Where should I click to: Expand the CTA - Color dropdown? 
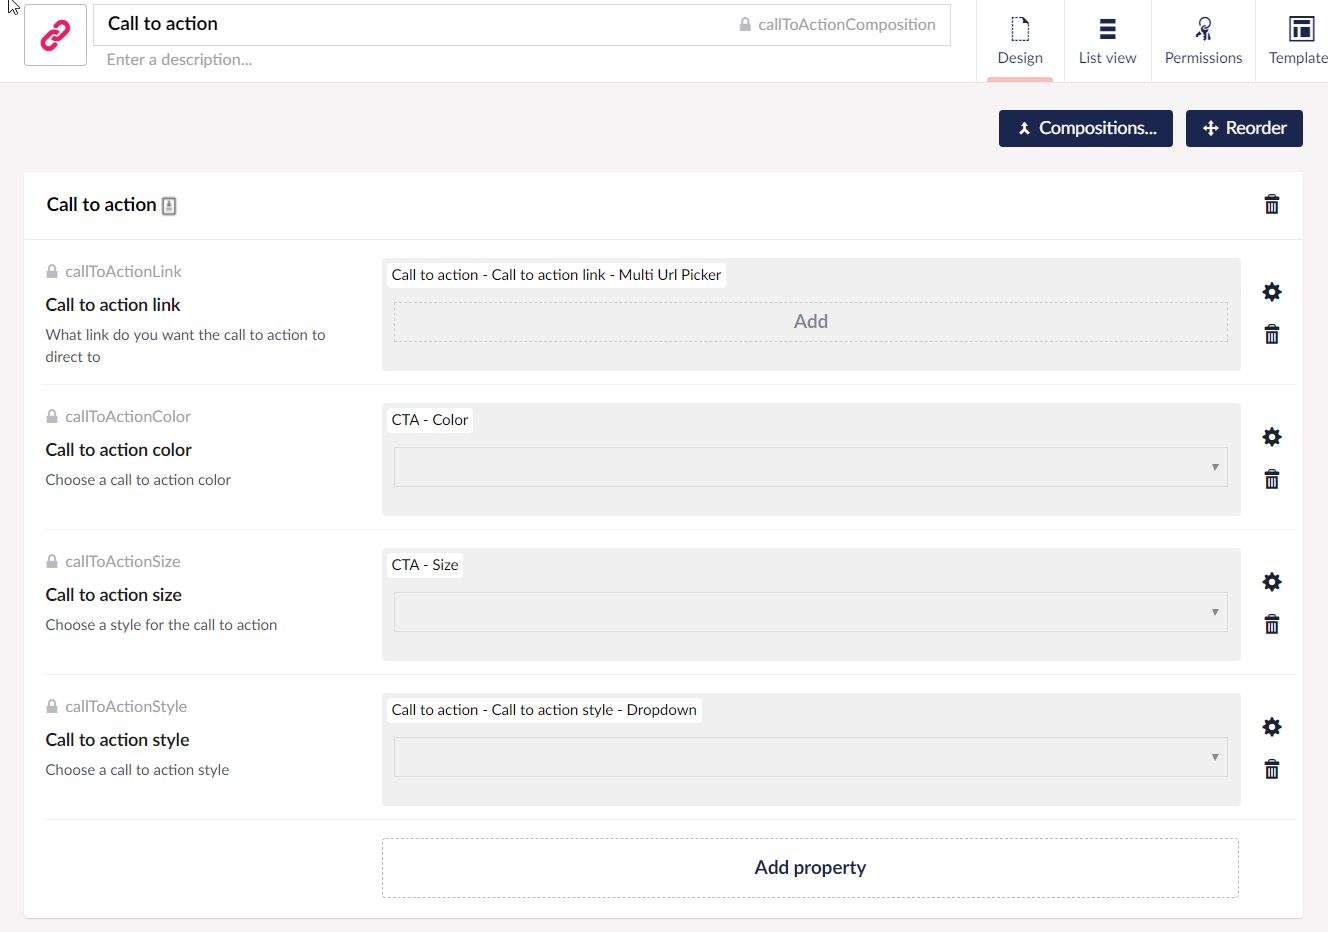[x=810, y=467]
